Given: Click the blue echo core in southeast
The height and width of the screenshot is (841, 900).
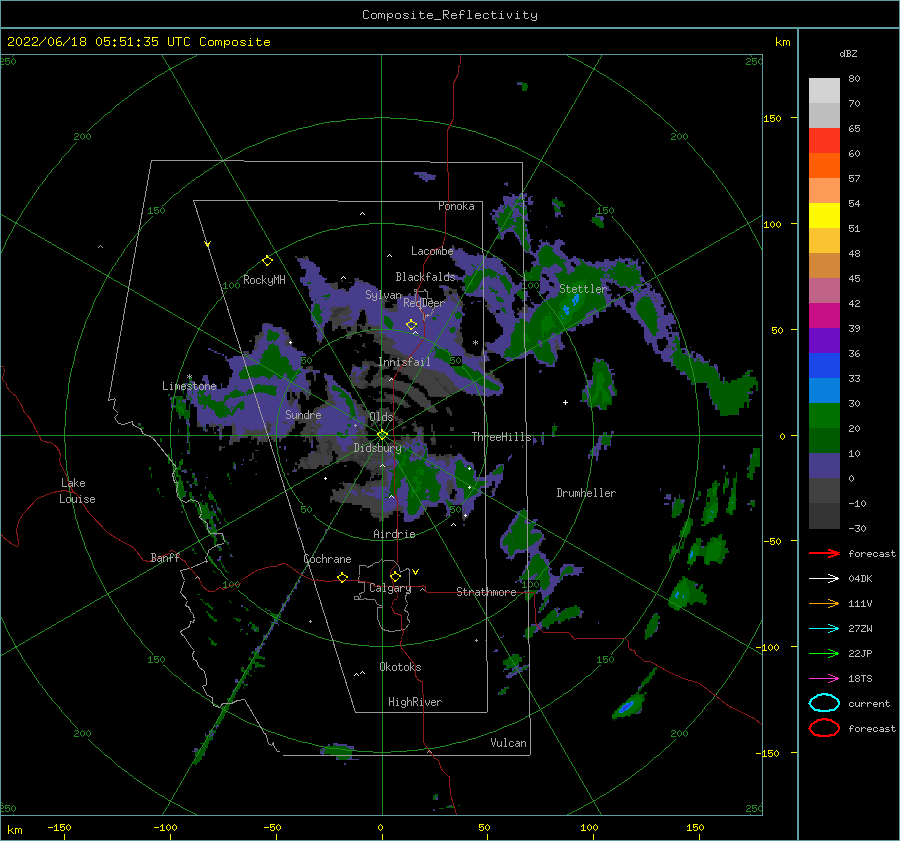Looking at the screenshot, I should (627, 706).
